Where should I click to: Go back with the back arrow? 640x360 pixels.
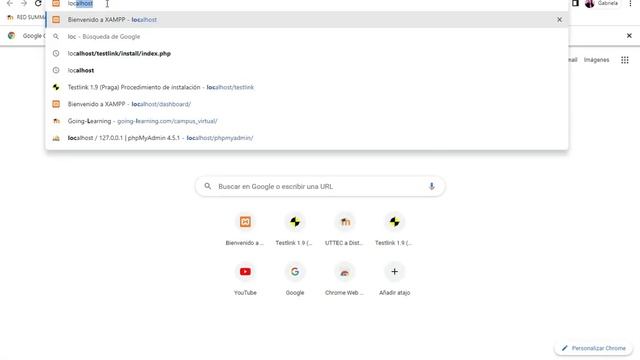10,3
